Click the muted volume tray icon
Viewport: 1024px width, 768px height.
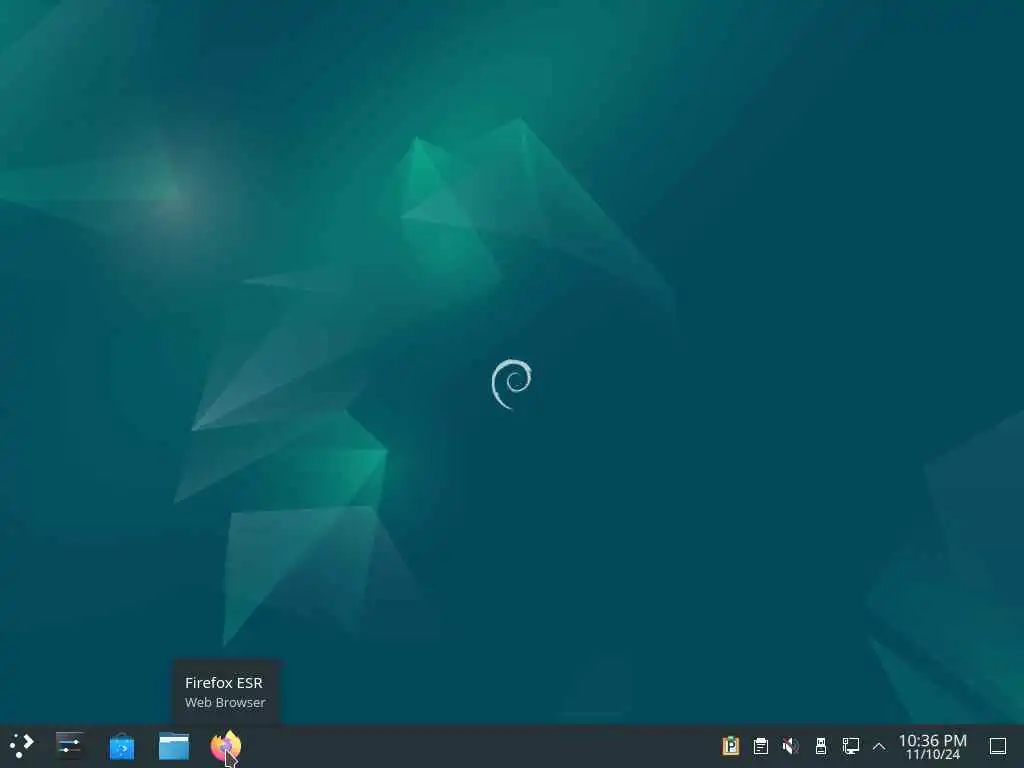tap(790, 746)
